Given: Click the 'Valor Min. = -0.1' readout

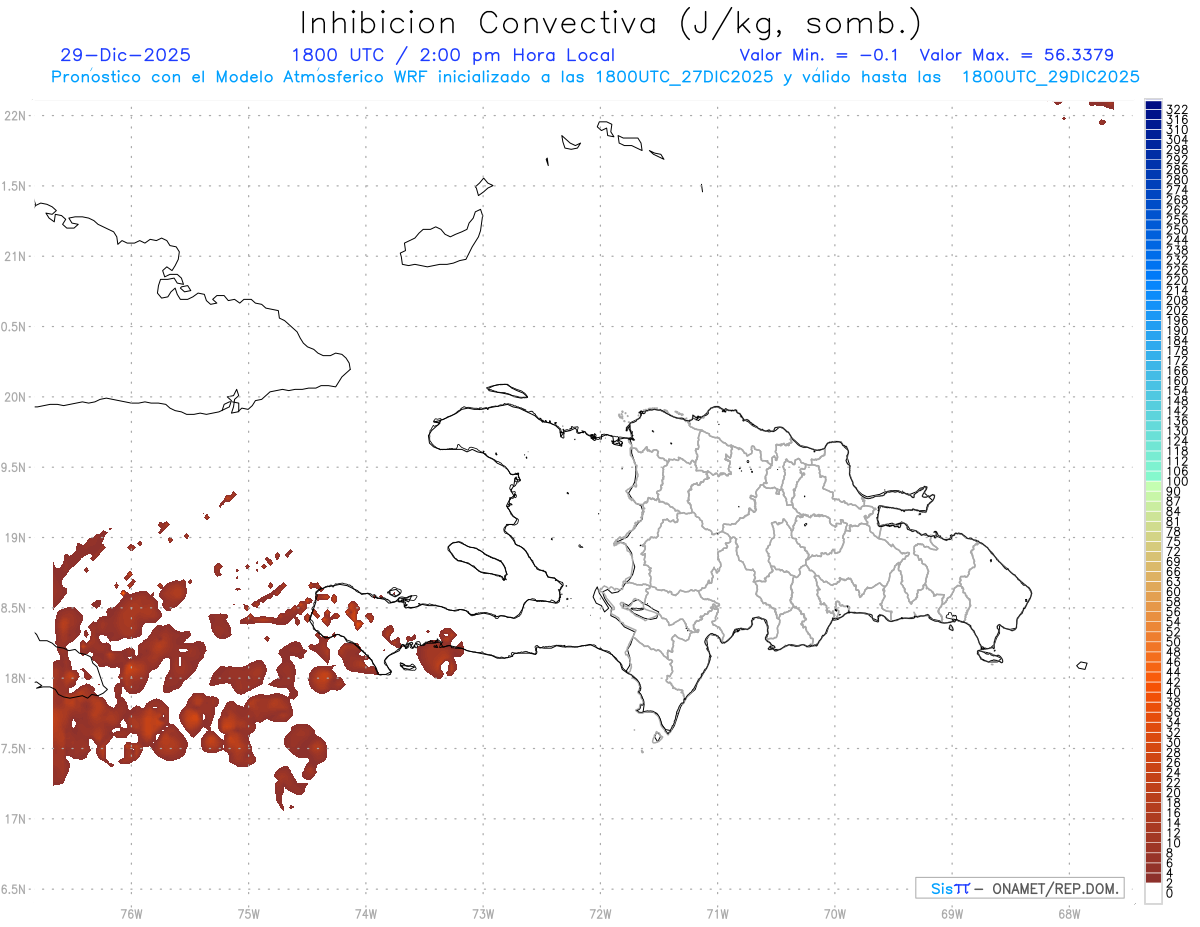Looking at the screenshot, I should tap(820, 55).
